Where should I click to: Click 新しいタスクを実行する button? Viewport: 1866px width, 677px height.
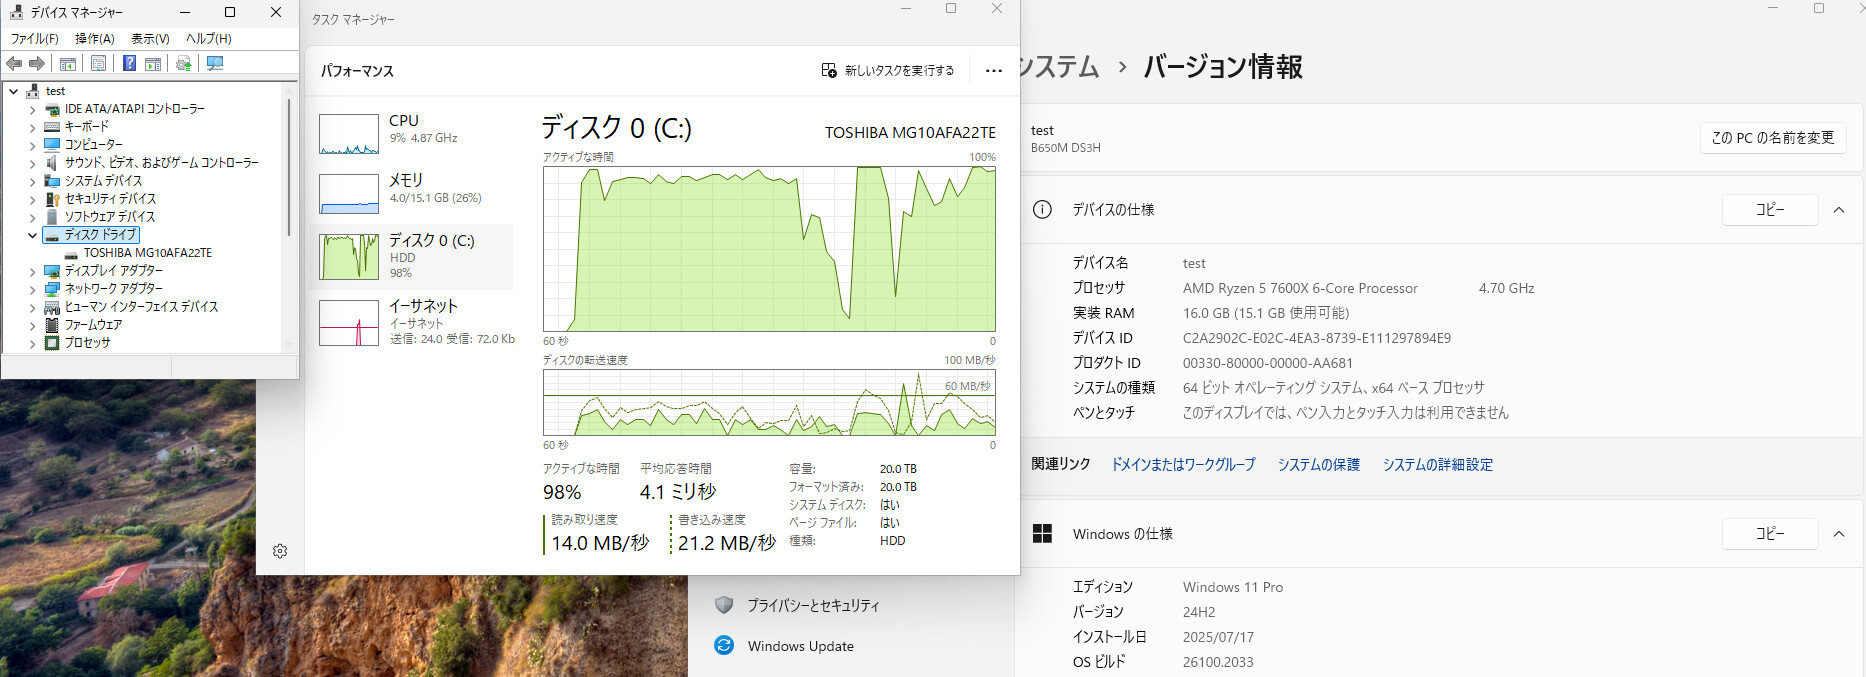[x=888, y=71]
